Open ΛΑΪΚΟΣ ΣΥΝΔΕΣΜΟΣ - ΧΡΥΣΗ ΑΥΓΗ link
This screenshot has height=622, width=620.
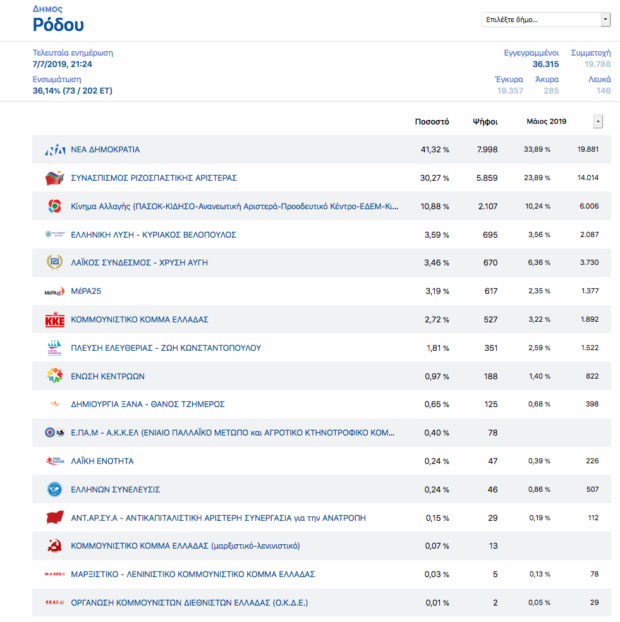(139, 263)
